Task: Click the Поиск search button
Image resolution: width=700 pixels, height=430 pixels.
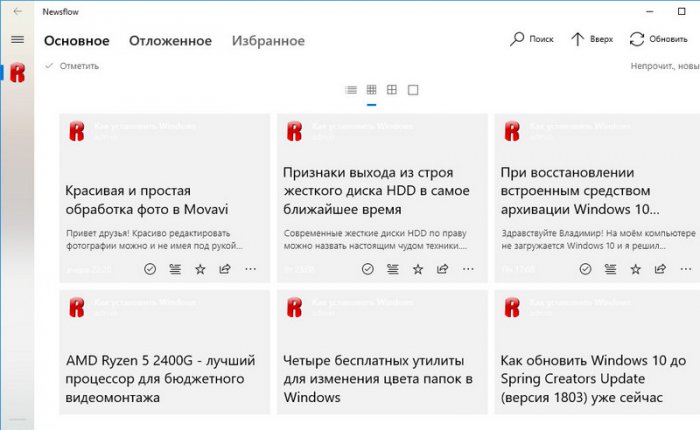Action: tap(531, 39)
